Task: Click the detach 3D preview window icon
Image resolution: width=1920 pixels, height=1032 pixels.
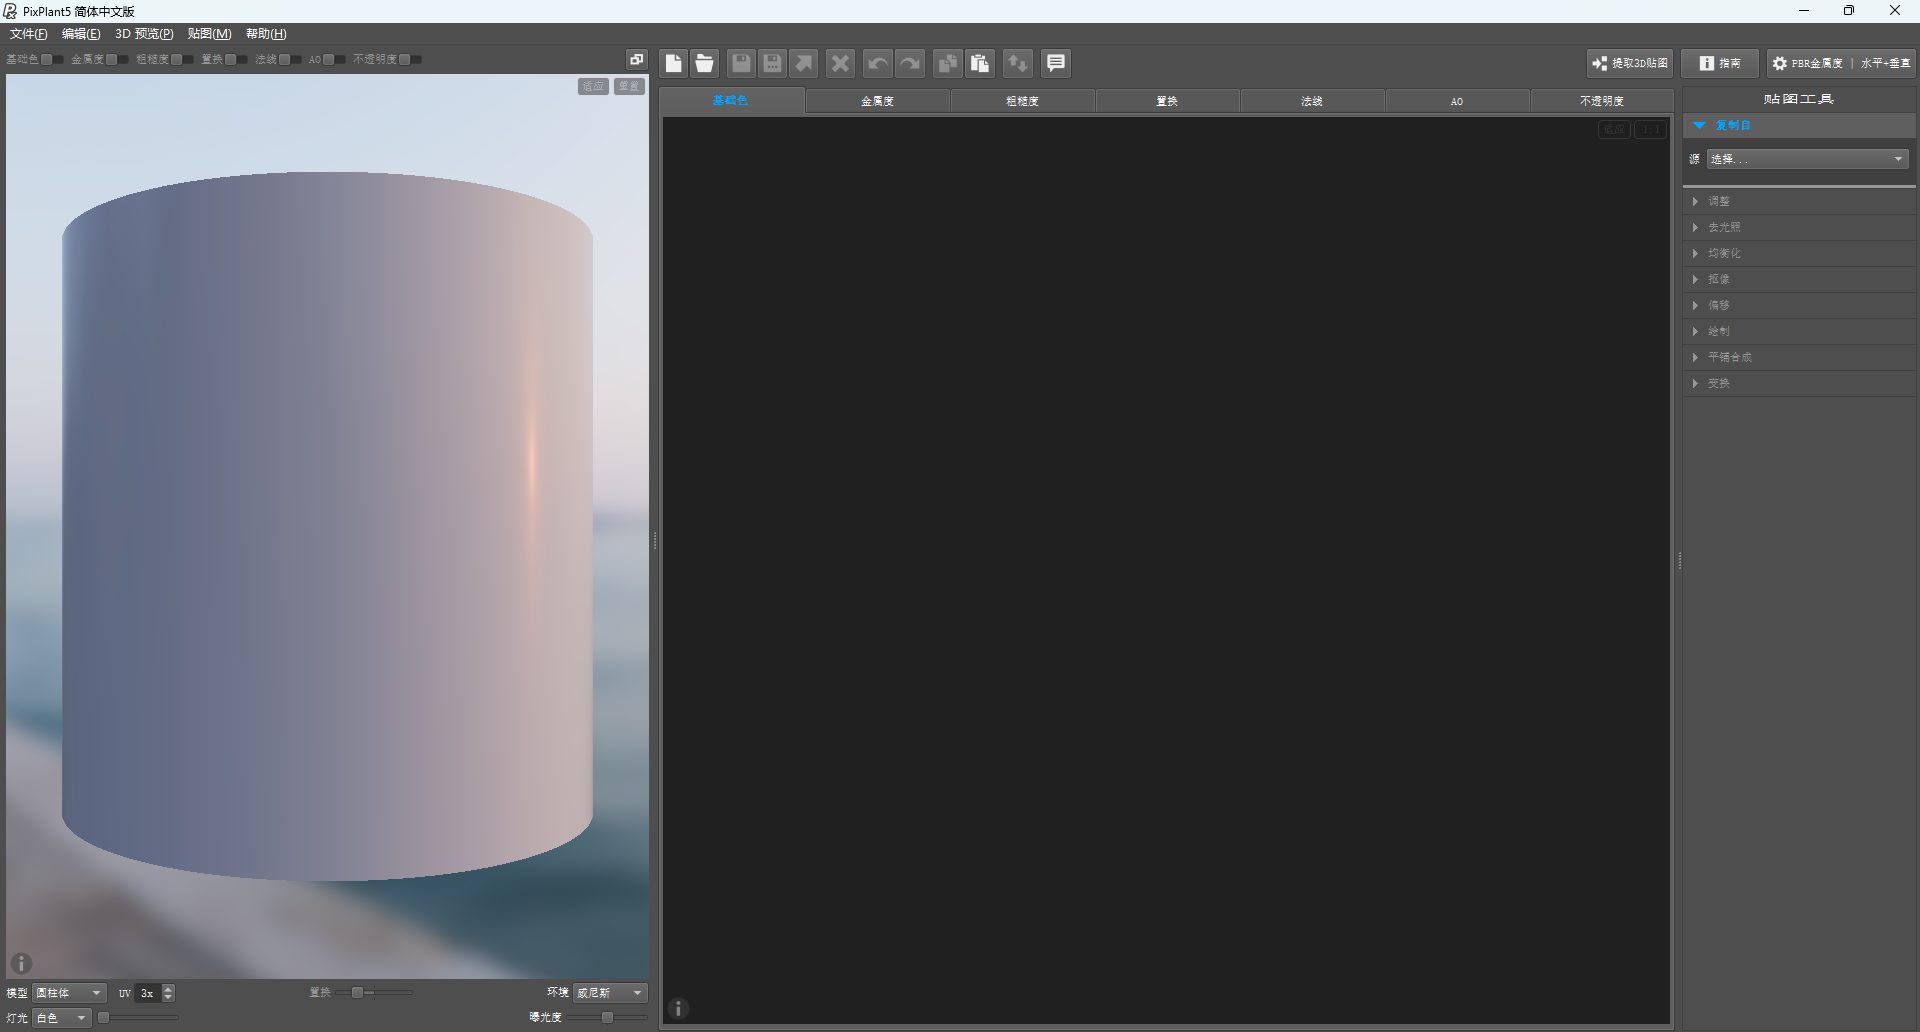Action: click(636, 60)
